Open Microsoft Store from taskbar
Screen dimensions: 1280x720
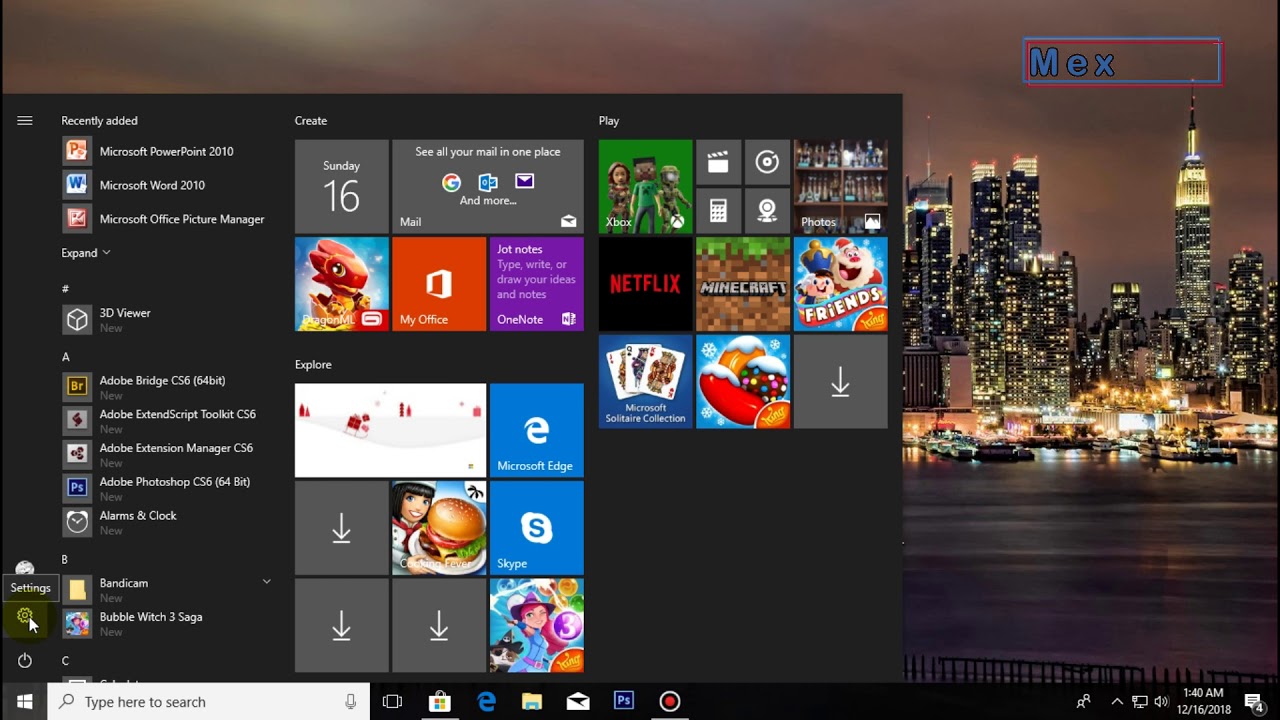tap(439, 702)
